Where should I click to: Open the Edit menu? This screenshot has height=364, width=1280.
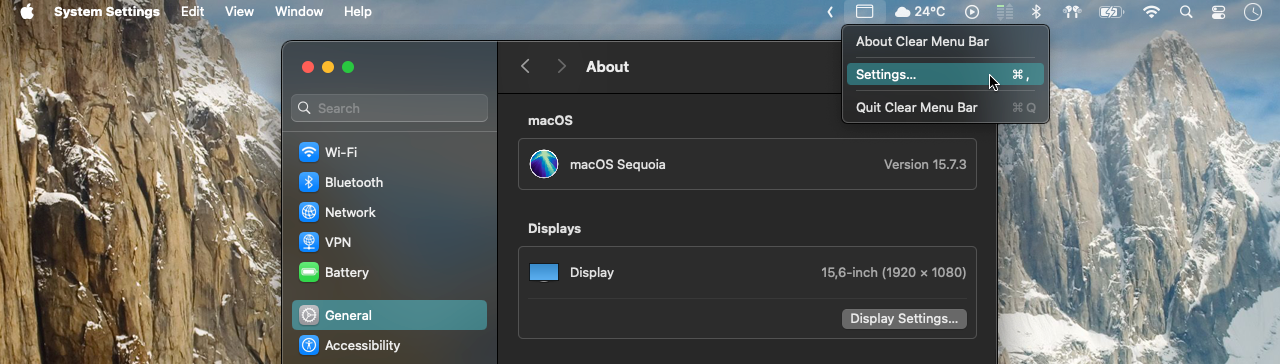tap(193, 12)
